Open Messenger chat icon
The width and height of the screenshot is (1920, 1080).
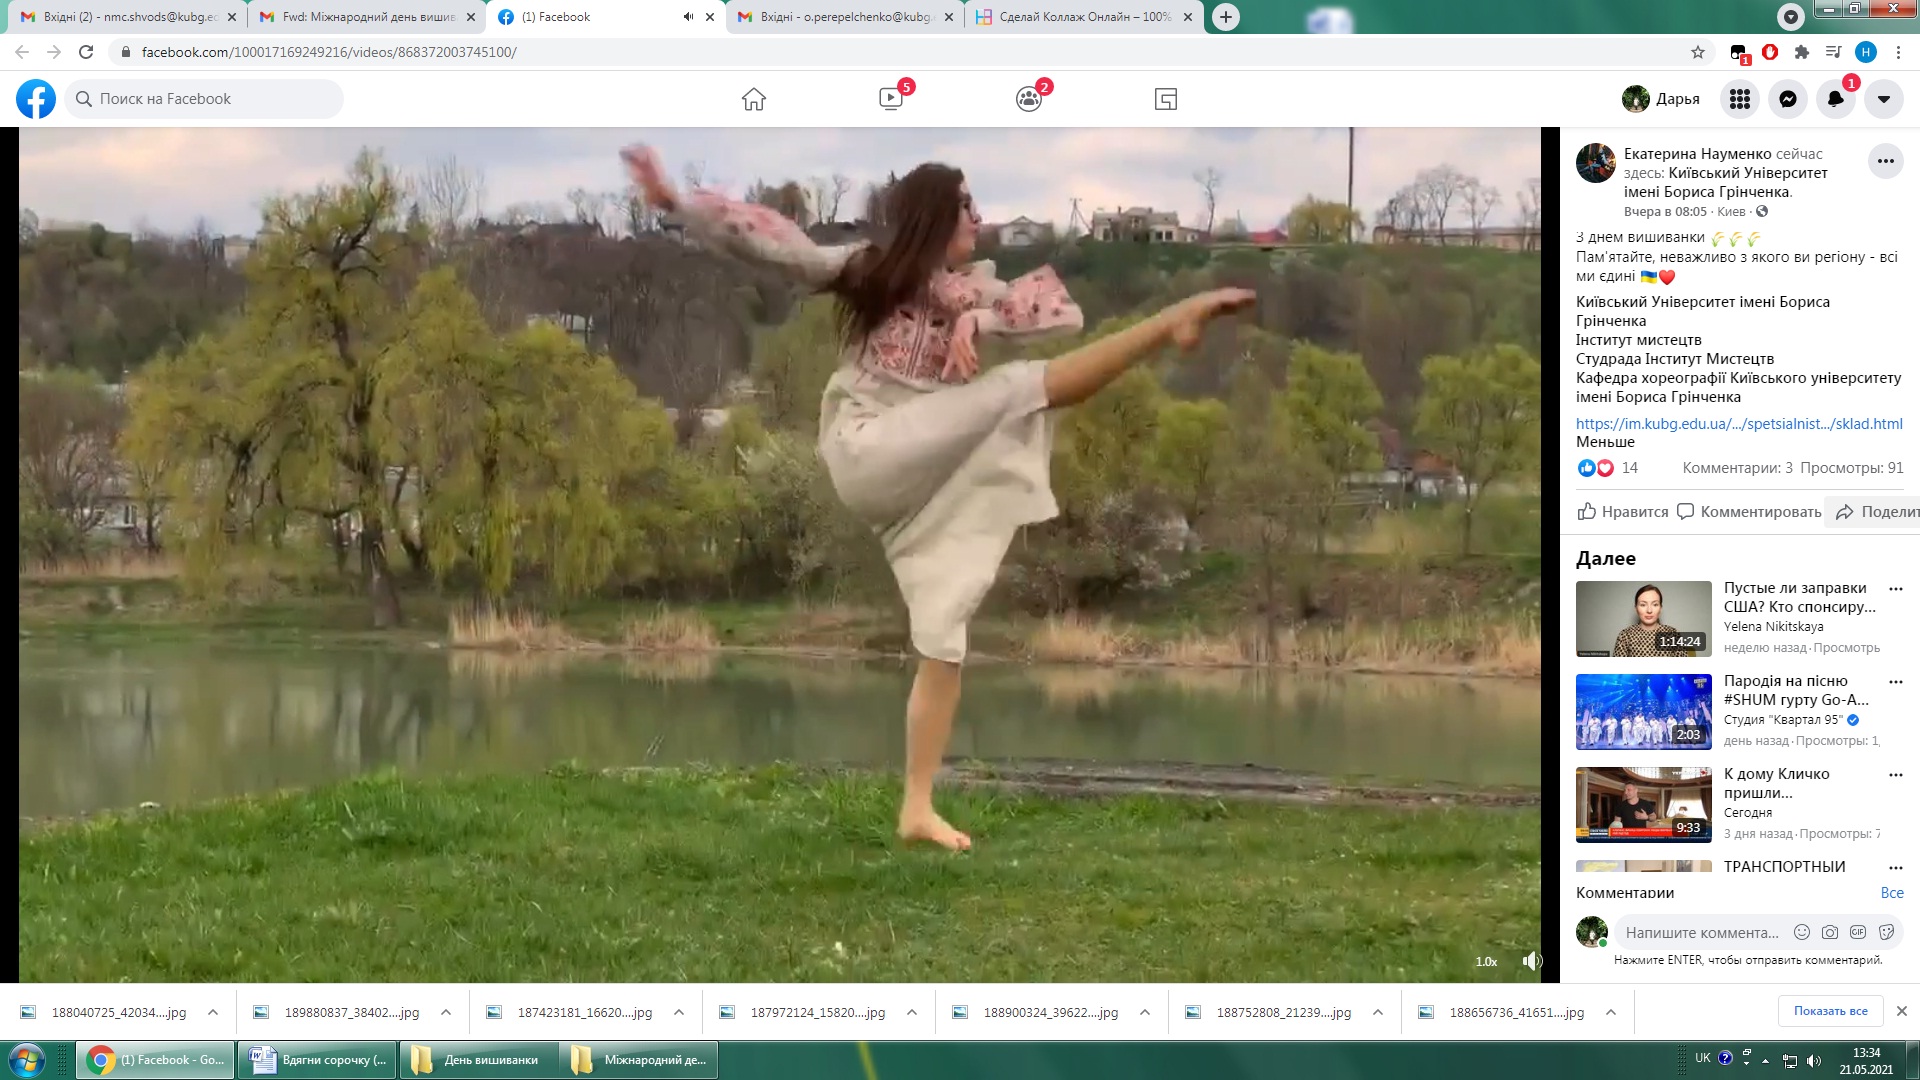tap(1787, 99)
